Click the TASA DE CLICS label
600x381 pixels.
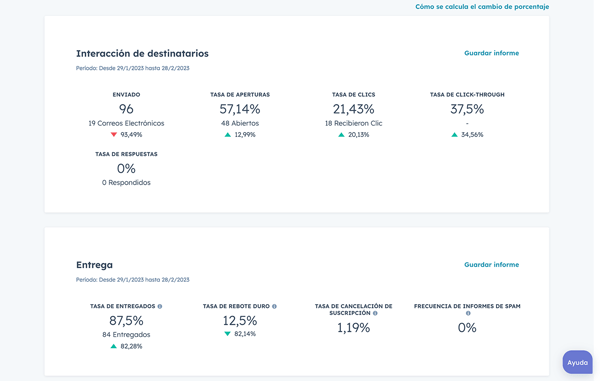354,94
